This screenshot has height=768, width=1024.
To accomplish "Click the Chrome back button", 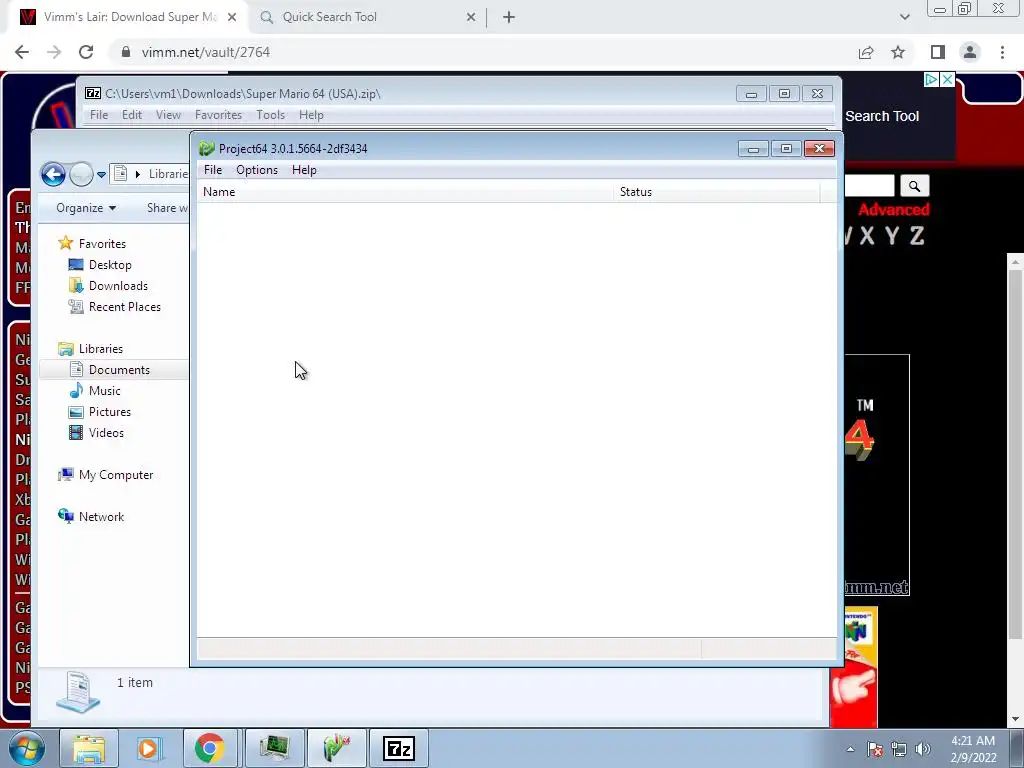I will [x=22, y=52].
